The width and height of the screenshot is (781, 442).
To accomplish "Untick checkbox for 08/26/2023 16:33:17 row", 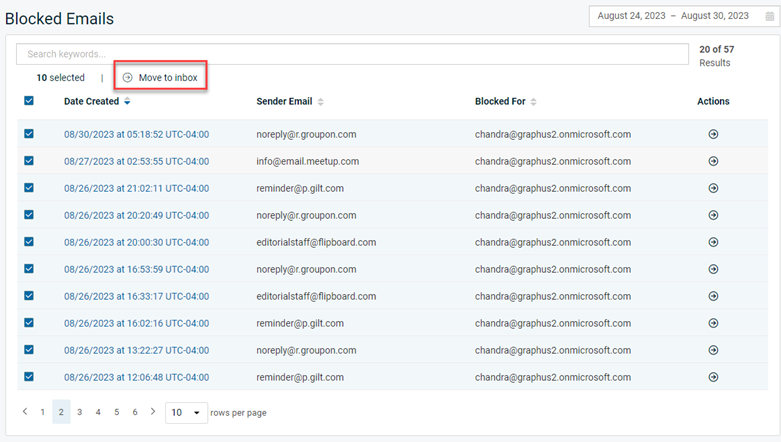I will (29, 296).
